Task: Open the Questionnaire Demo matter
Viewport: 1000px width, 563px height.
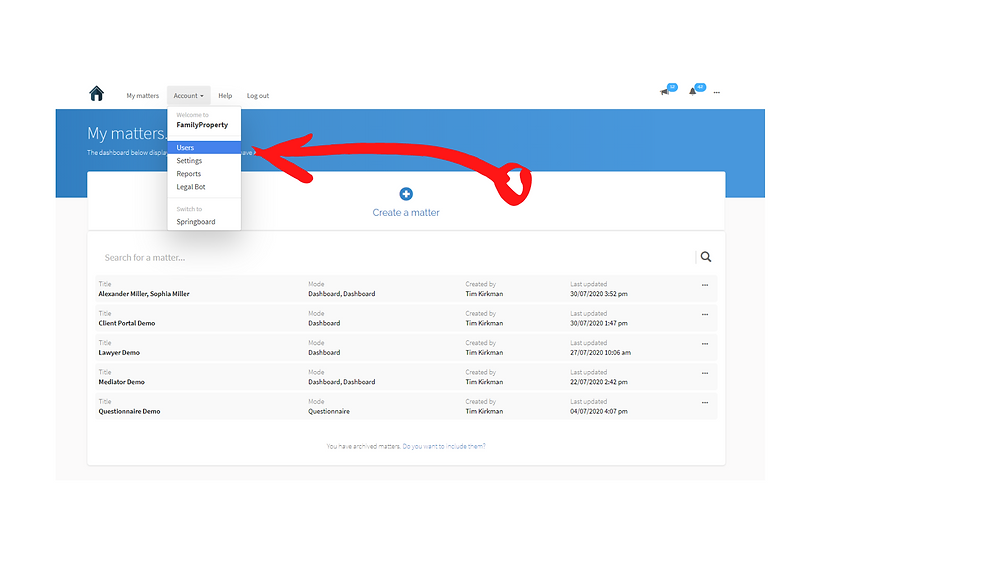Action: [129, 411]
